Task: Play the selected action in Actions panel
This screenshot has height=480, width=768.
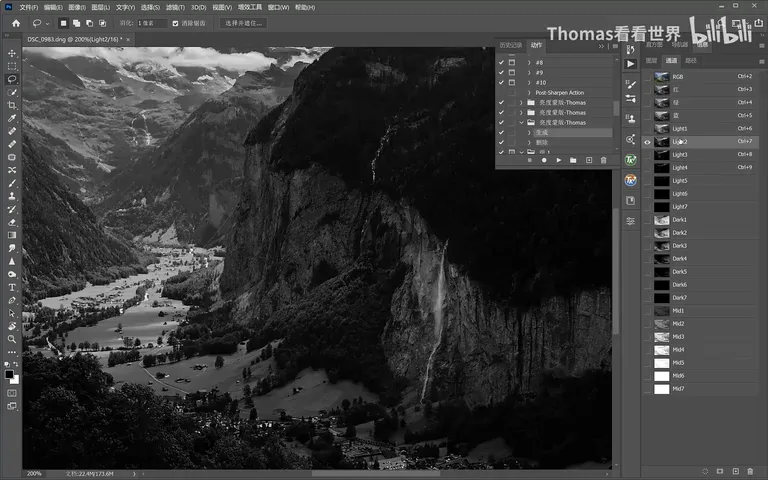Action: 558,160
